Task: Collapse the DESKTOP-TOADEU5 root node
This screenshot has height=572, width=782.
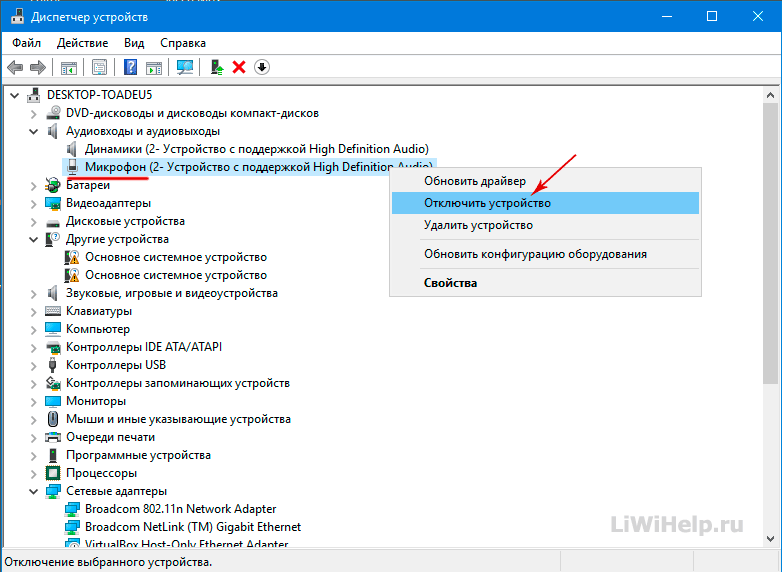Action: 14,95
